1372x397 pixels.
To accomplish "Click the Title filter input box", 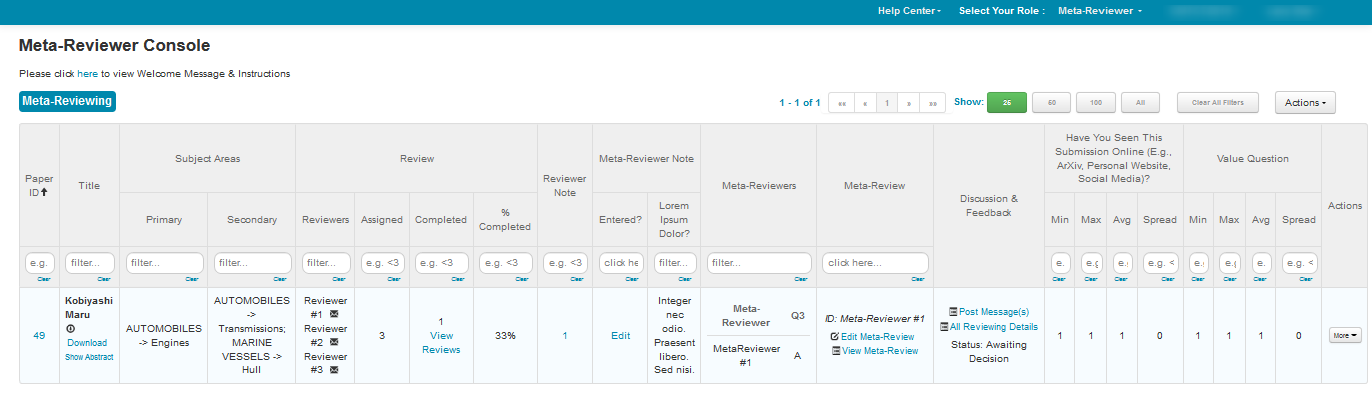I will (x=89, y=263).
